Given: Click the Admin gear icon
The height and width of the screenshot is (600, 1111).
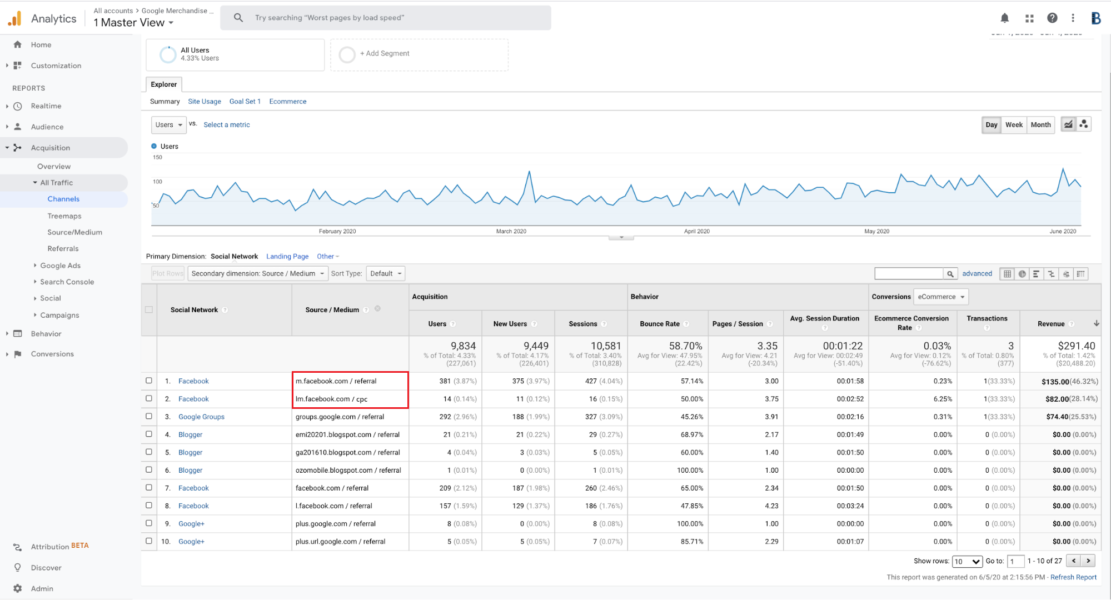Looking at the screenshot, I should click(x=18, y=588).
